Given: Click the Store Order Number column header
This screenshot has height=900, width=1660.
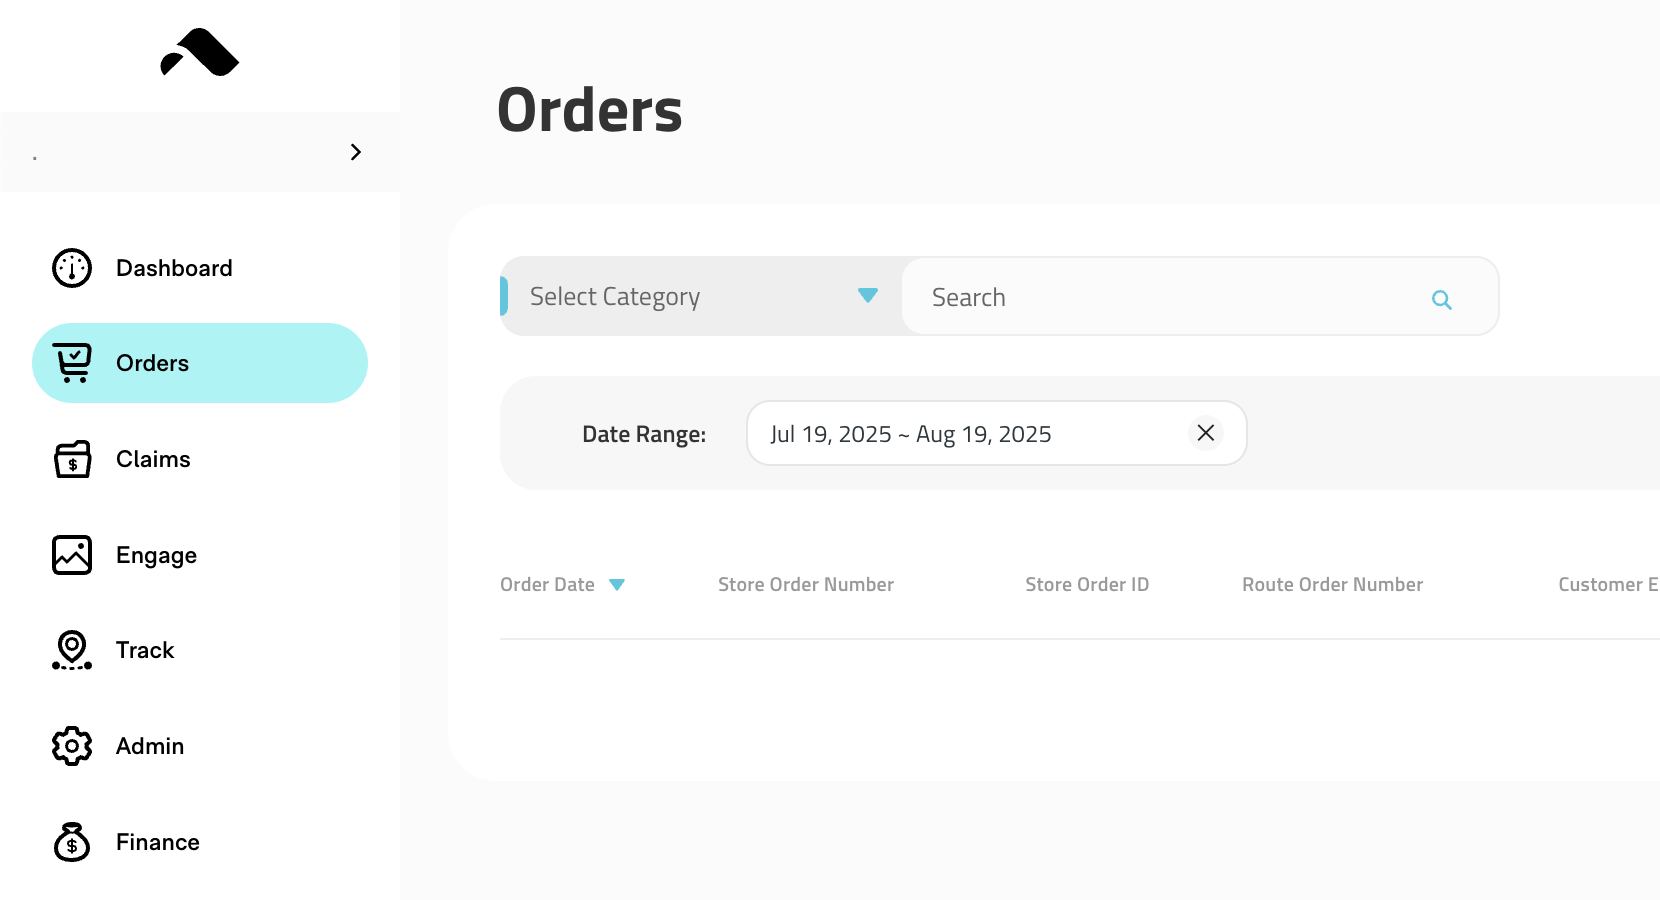Looking at the screenshot, I should (x=806, y=584).
